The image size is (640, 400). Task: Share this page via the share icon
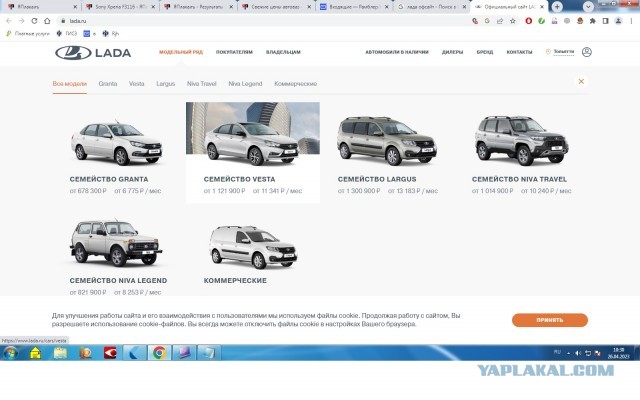500,21
